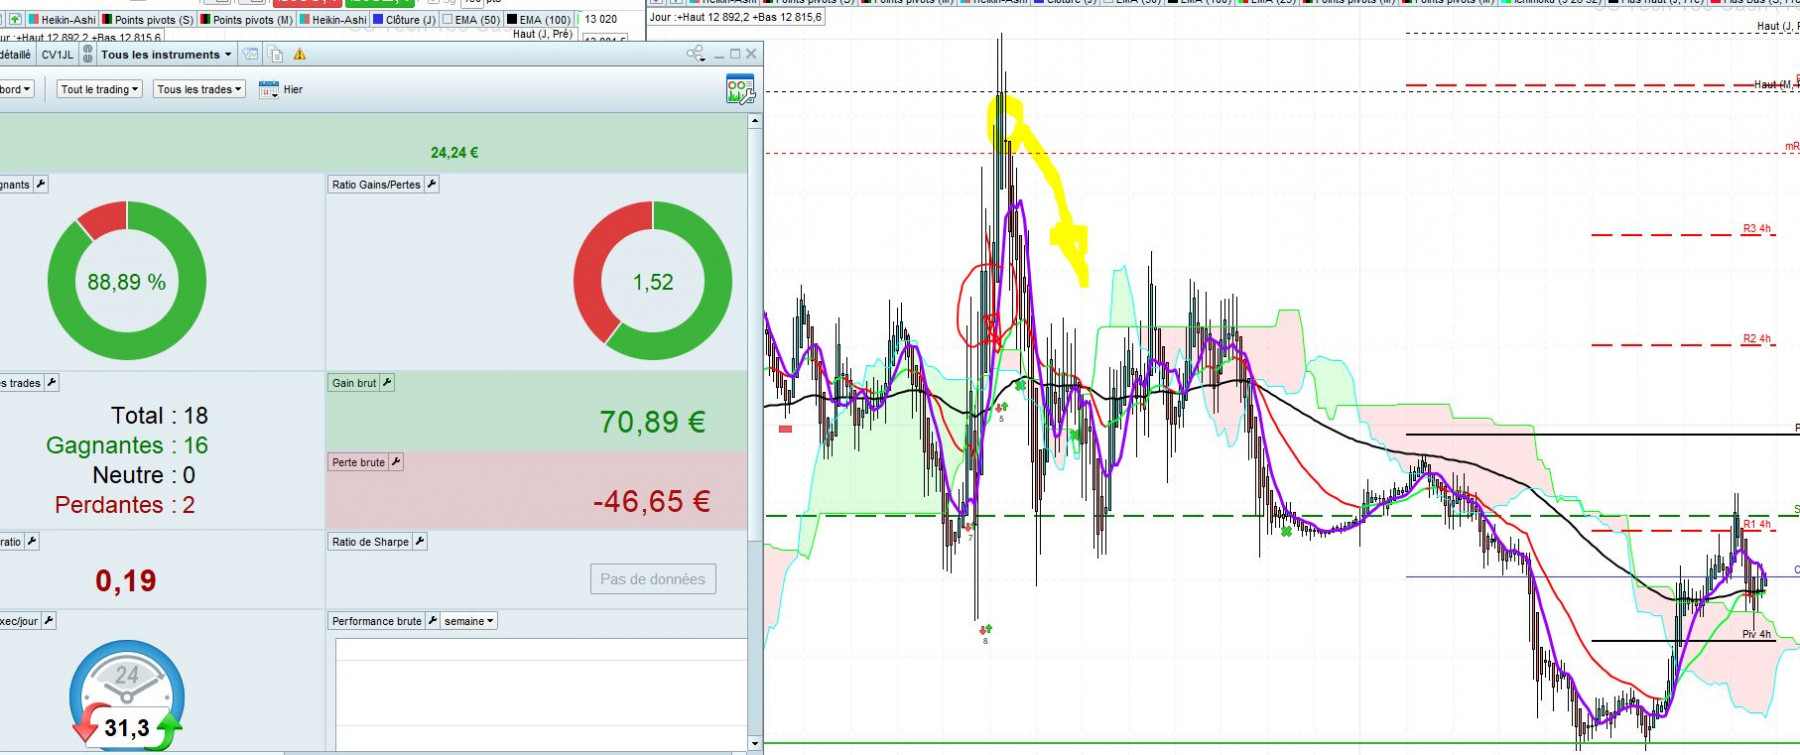Expand the Tous les instruments dropdown
This screenshot has width=1800, height=755.
click(x=166, y=54)
